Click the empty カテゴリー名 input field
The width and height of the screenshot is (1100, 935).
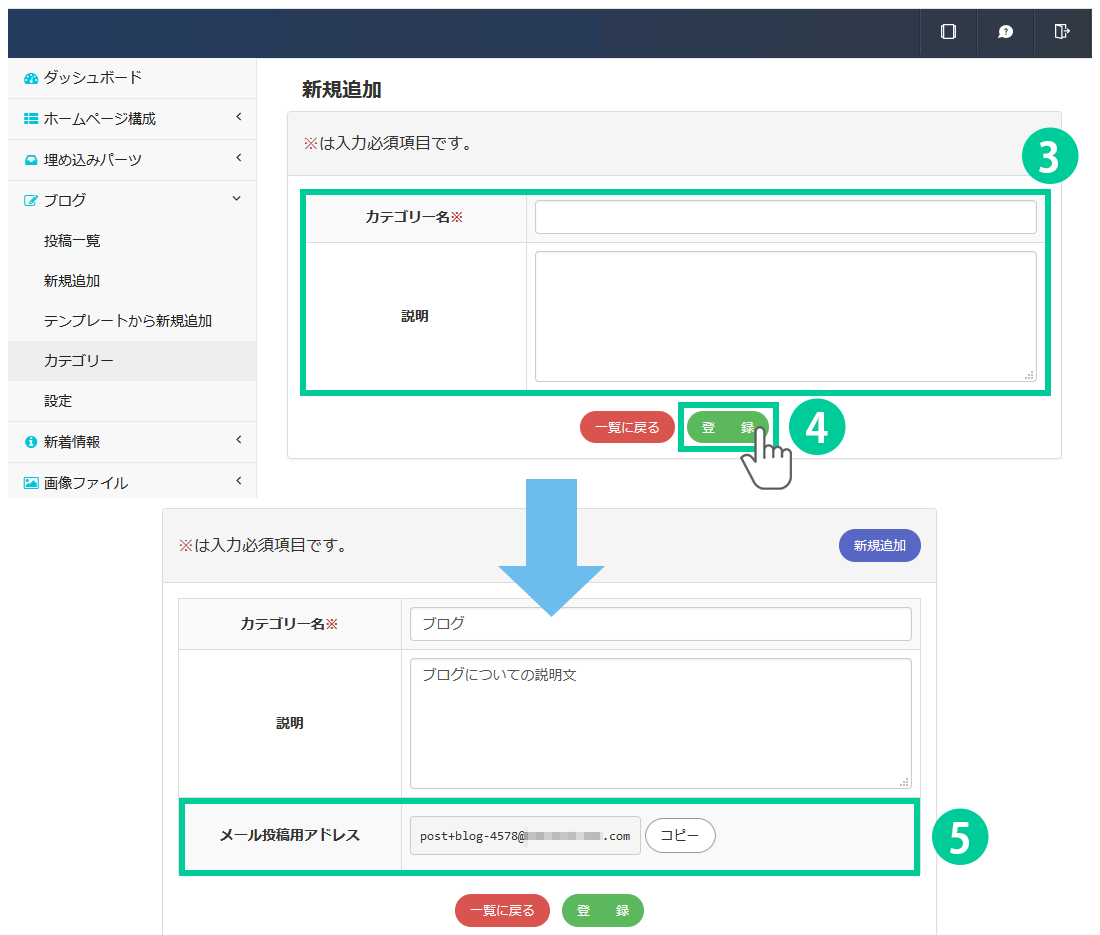pos(785,217)
